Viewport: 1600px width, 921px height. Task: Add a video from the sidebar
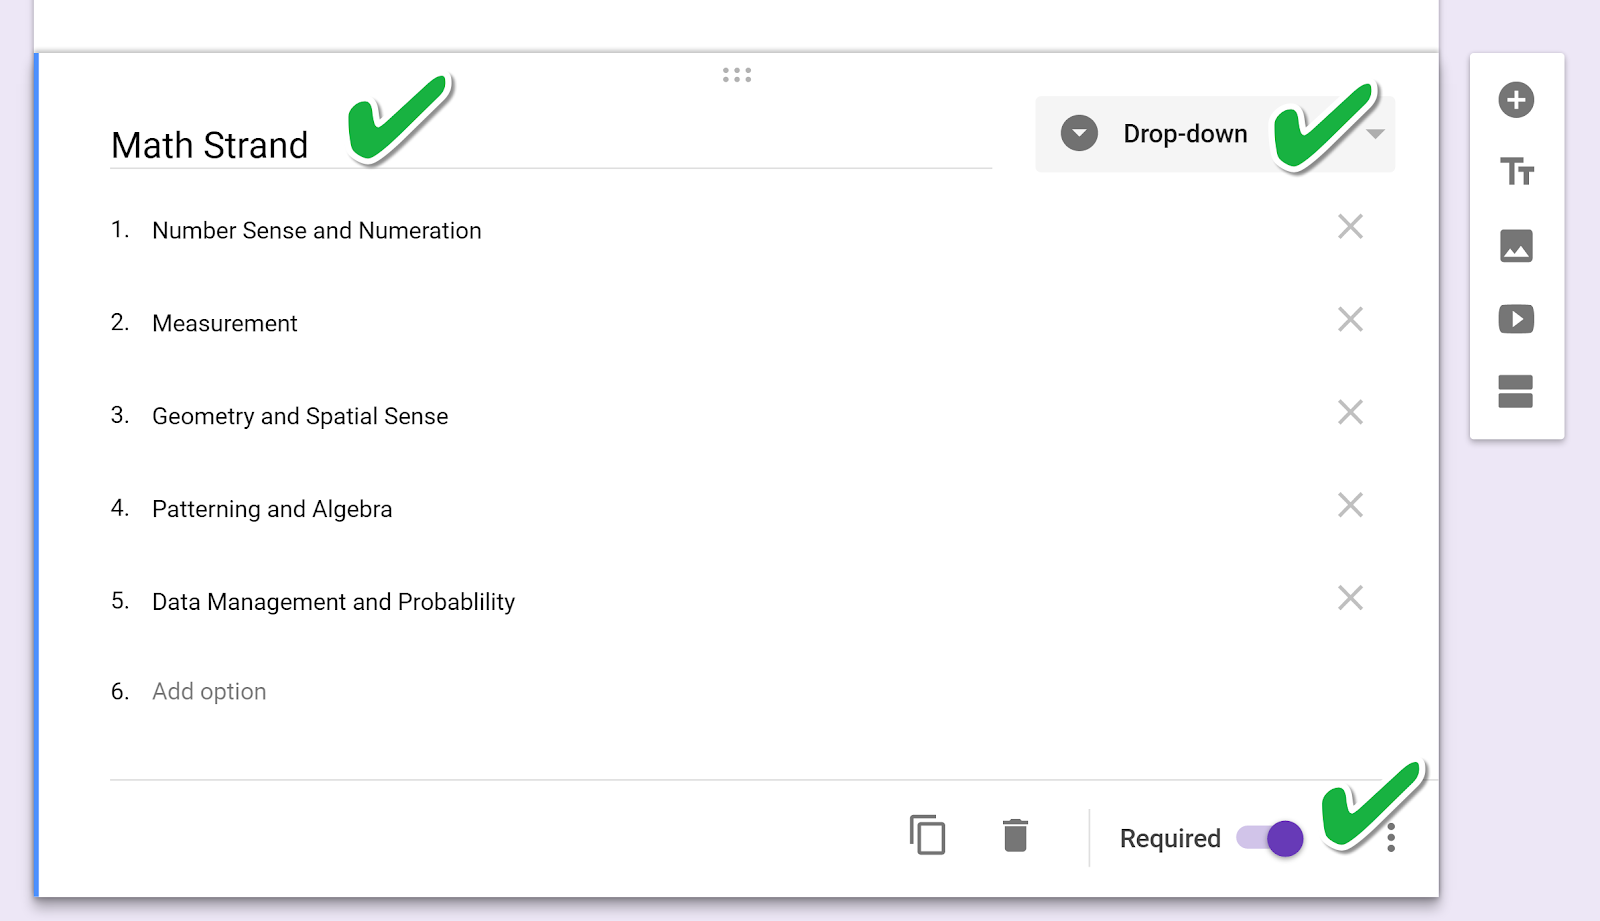[x=1516, y=319]
